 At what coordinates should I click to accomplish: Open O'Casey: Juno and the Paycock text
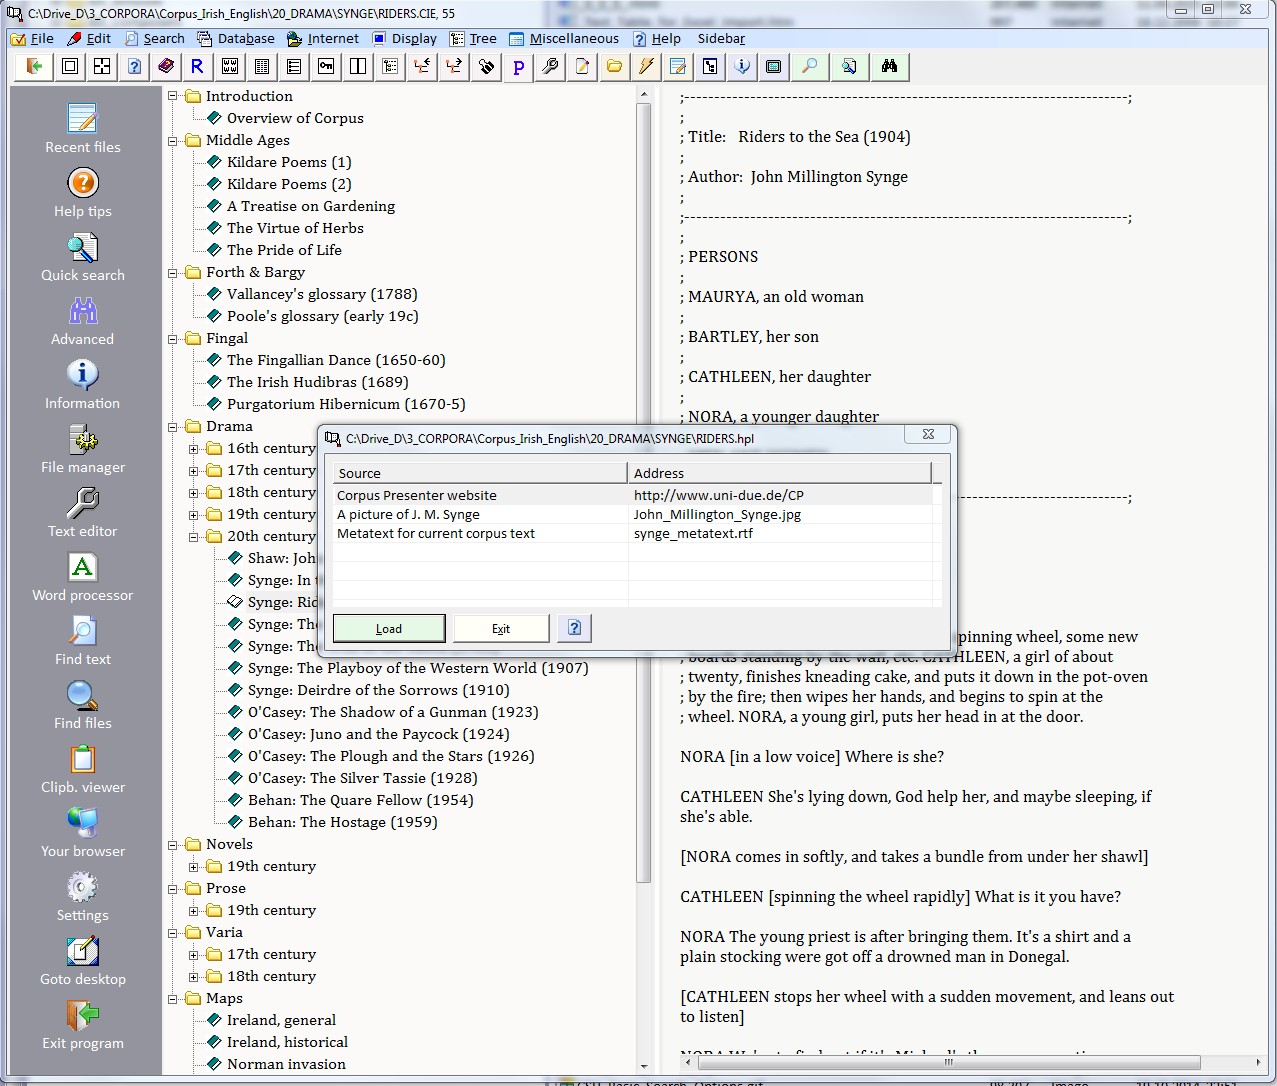[378, 734]
